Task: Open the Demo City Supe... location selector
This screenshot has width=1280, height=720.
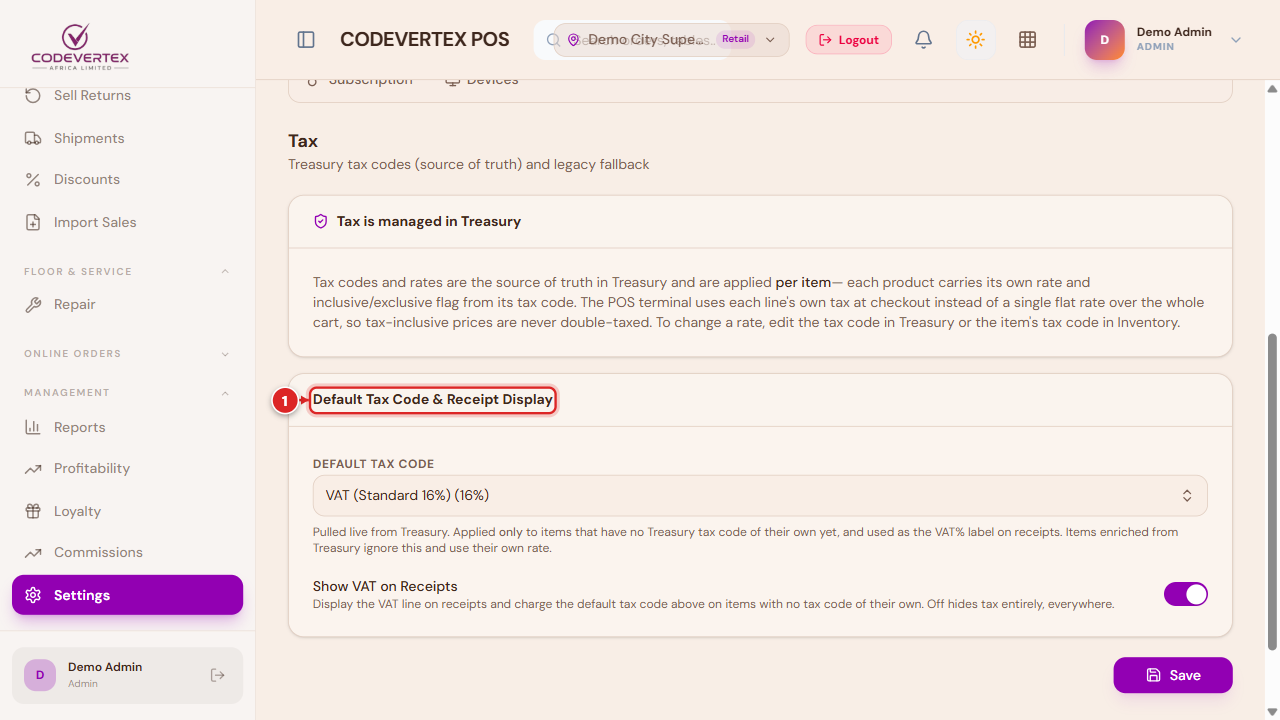Action: coord(671,40)
